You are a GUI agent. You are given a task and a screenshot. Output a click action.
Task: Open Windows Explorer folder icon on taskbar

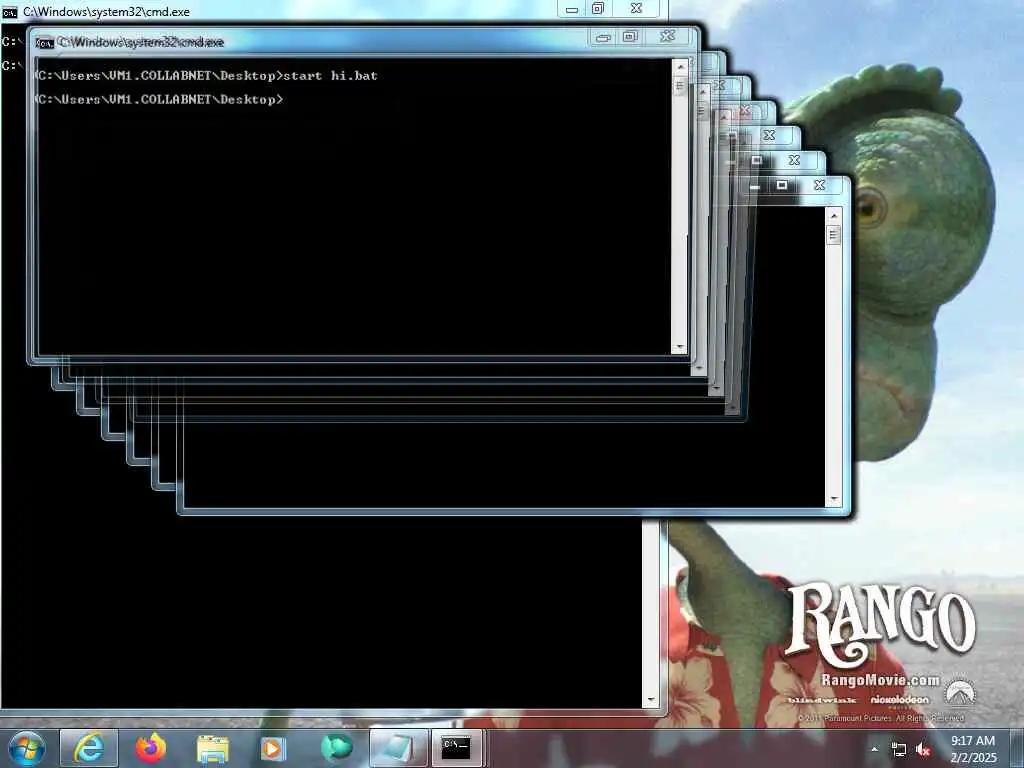212,748
